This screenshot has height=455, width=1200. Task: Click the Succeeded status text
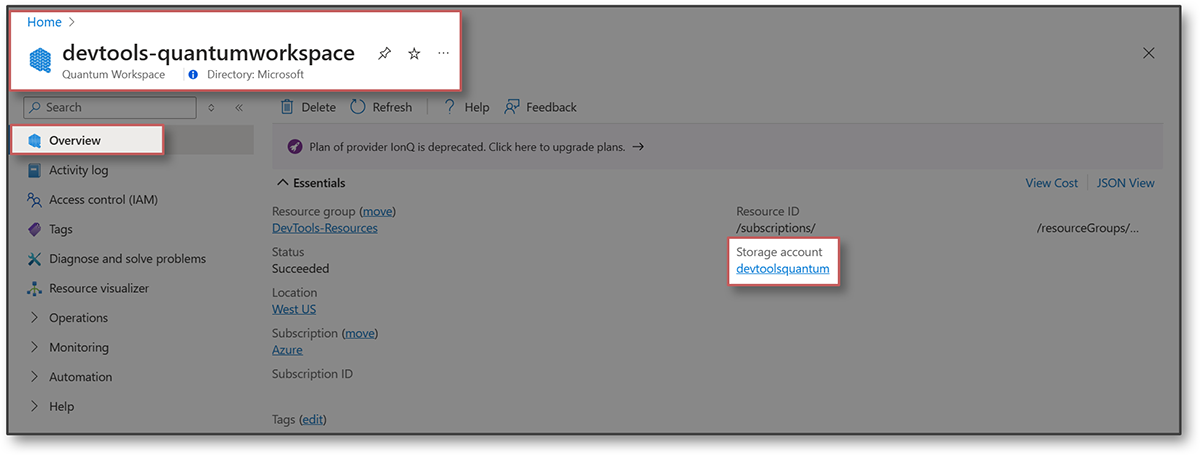[x=300, y=269]
